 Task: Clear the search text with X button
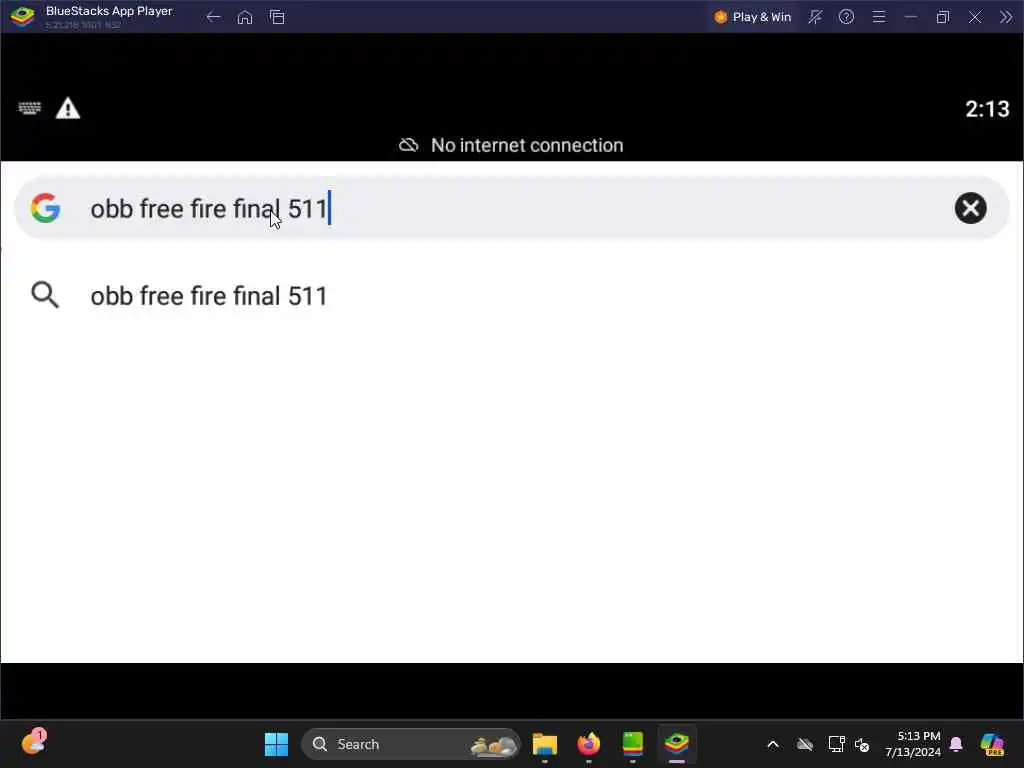(970, 208)
